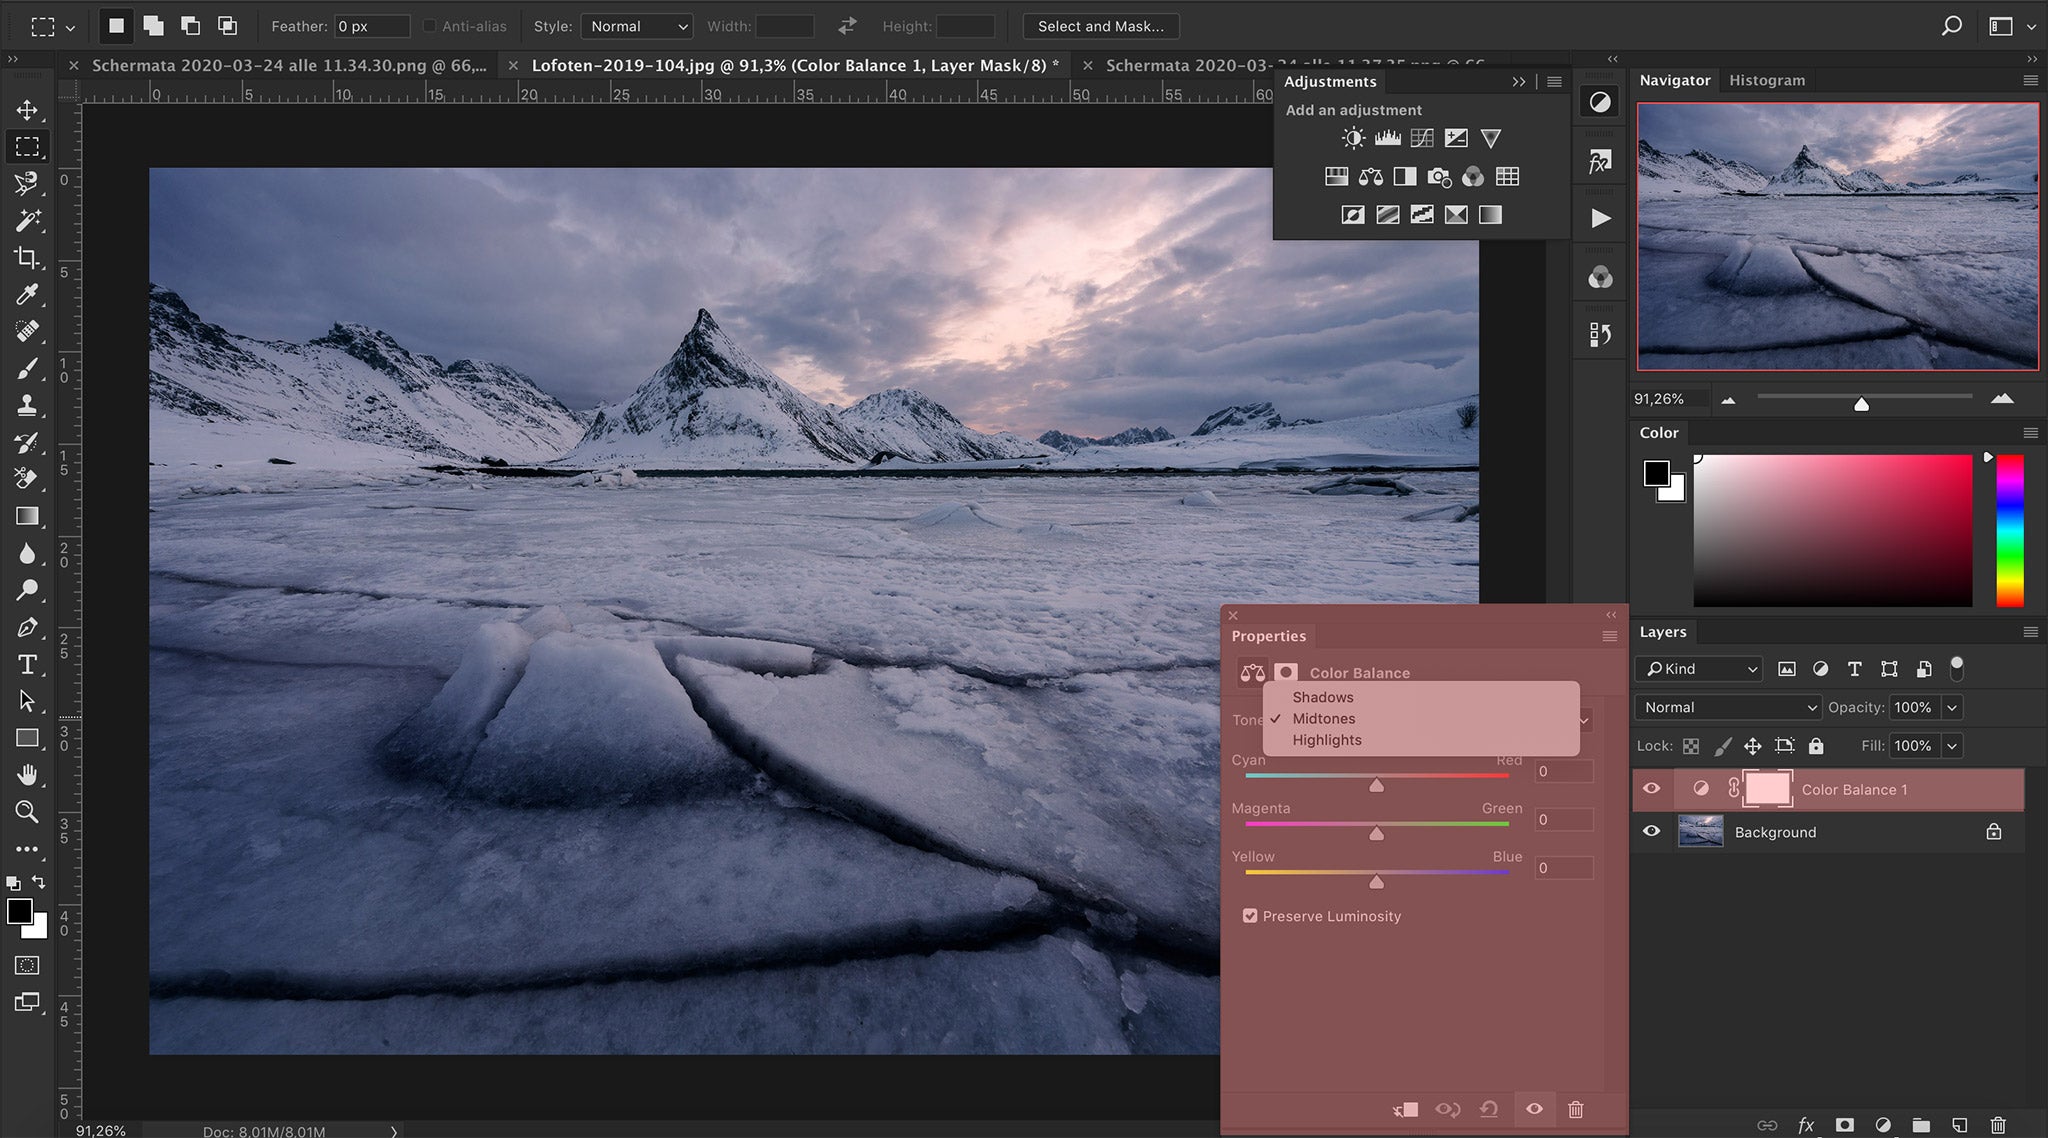Add a Black & White adjustment
This screenshot has width=2048, height=1138.
click(1405, 176)
